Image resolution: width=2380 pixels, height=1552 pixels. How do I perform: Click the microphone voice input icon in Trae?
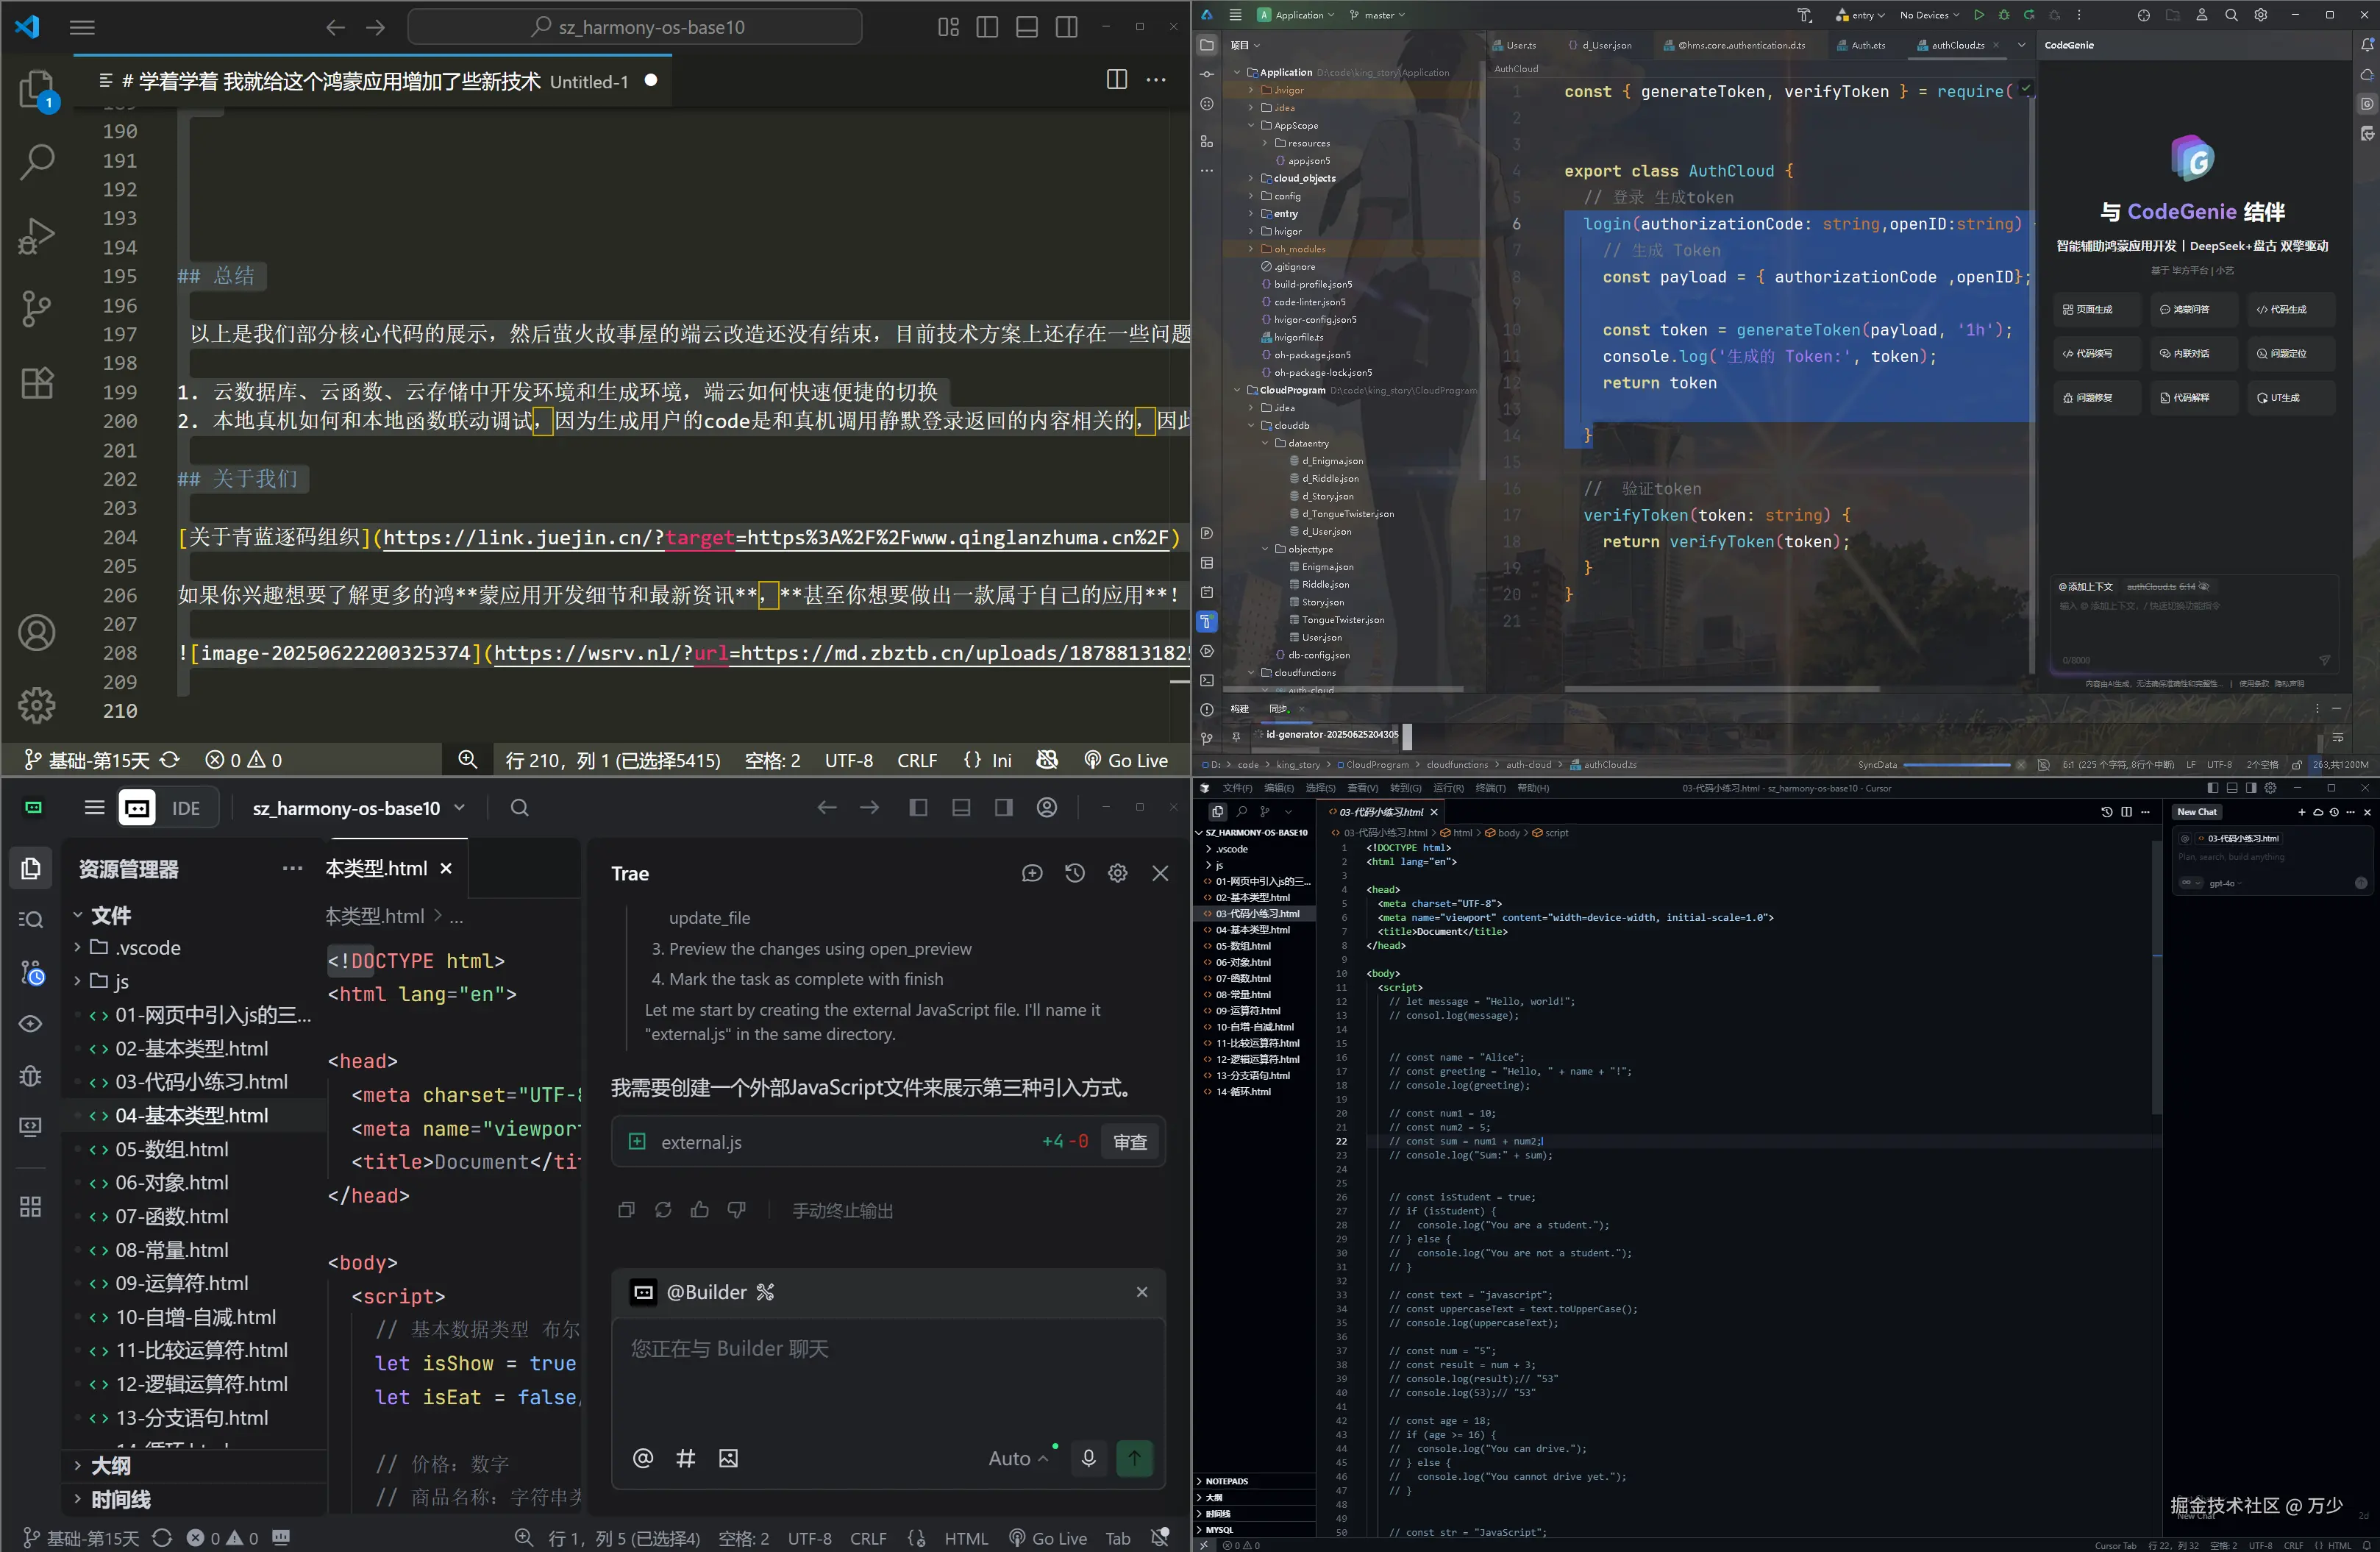click(1089, 1458)
